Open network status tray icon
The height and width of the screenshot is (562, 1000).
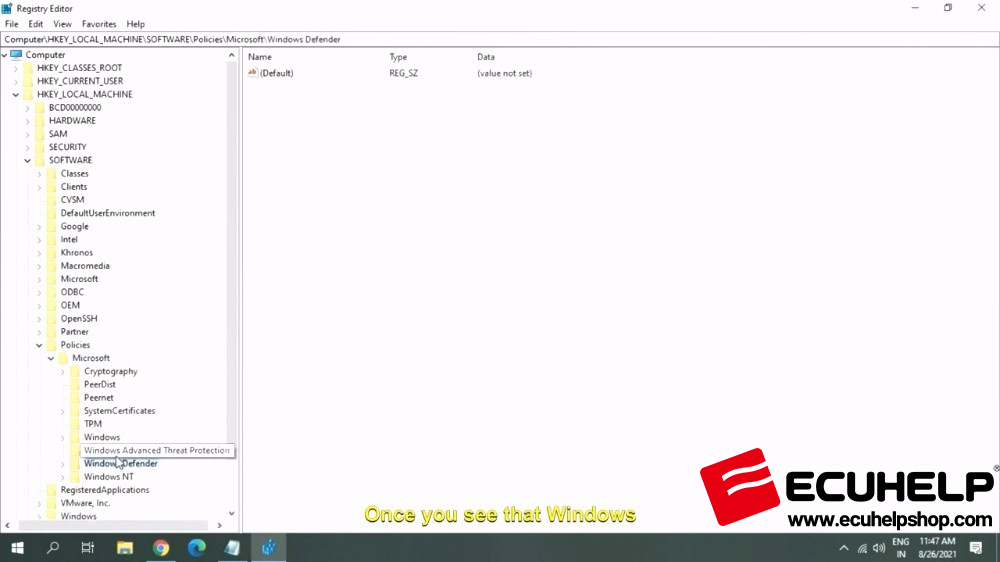(x=862, y=548)
